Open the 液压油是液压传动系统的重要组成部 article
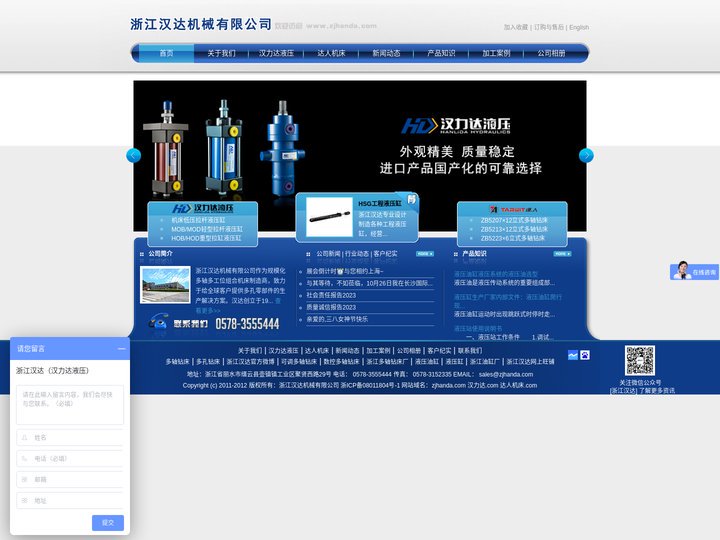The height and width of the screenshot is (540, 720). tap(504, 282)
